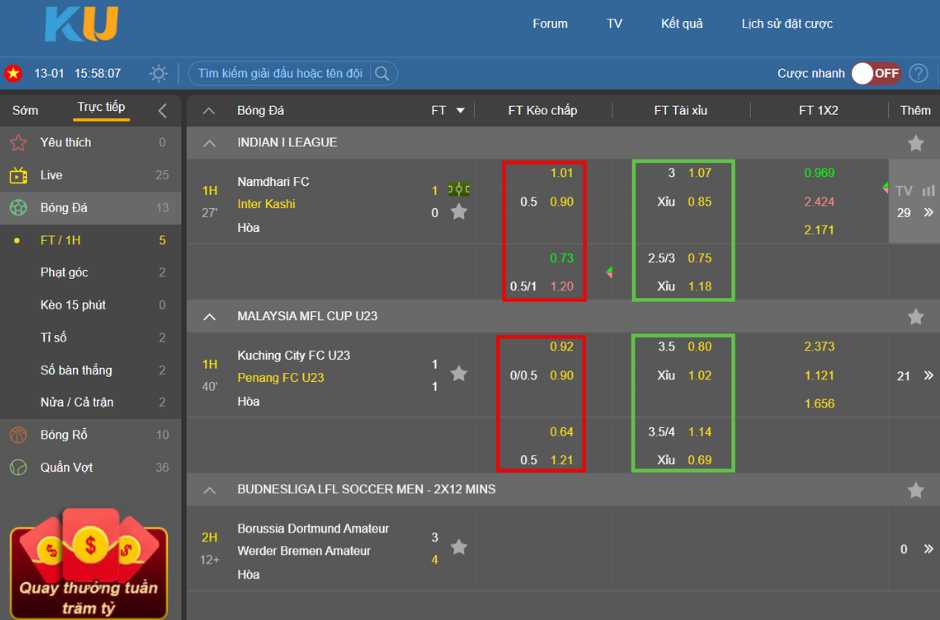Viewport: 940px width, 620px height.
Task: Open Quay thưởng tuần trăm tỷ banner
Action: tap(89, 564)
